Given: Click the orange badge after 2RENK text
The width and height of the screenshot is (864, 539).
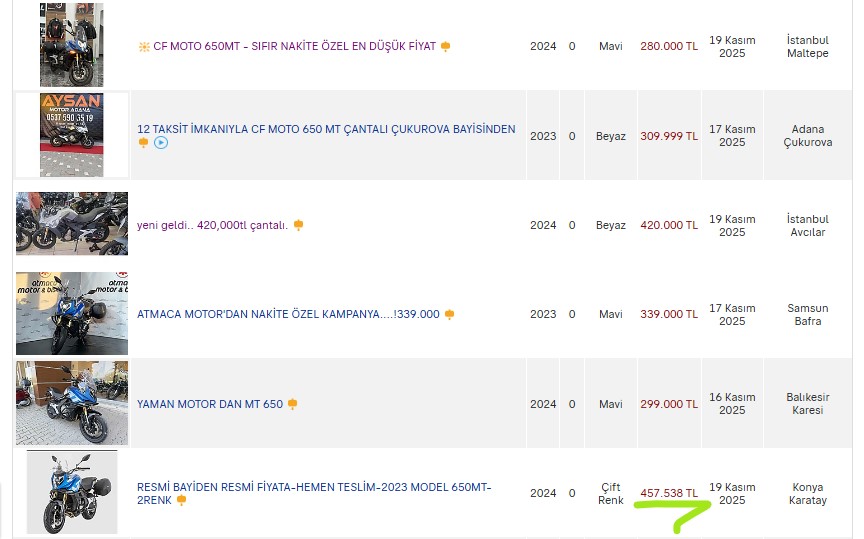Looking at the screenshot, I should click(x=181, y=500).
